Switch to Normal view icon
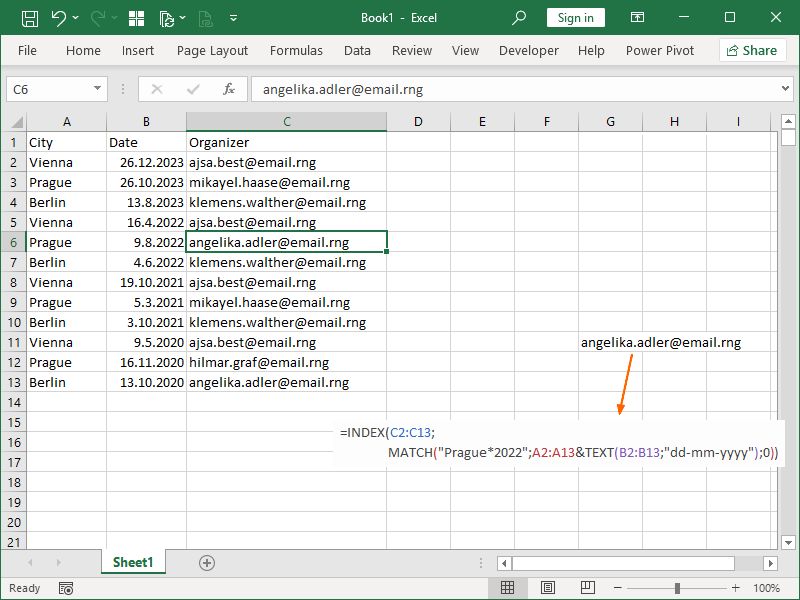The height and width of the screenshot is (600, 800). tap(507, 588)
